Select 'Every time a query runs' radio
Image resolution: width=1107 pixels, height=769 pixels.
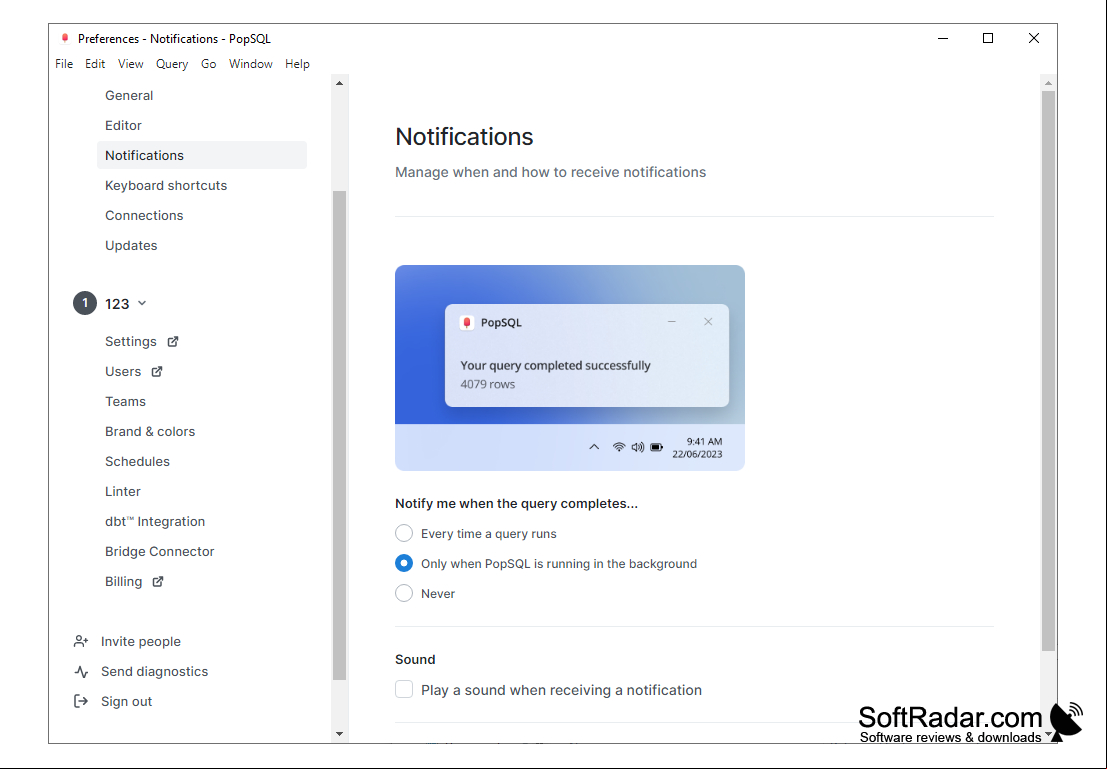tap(404, 533)
